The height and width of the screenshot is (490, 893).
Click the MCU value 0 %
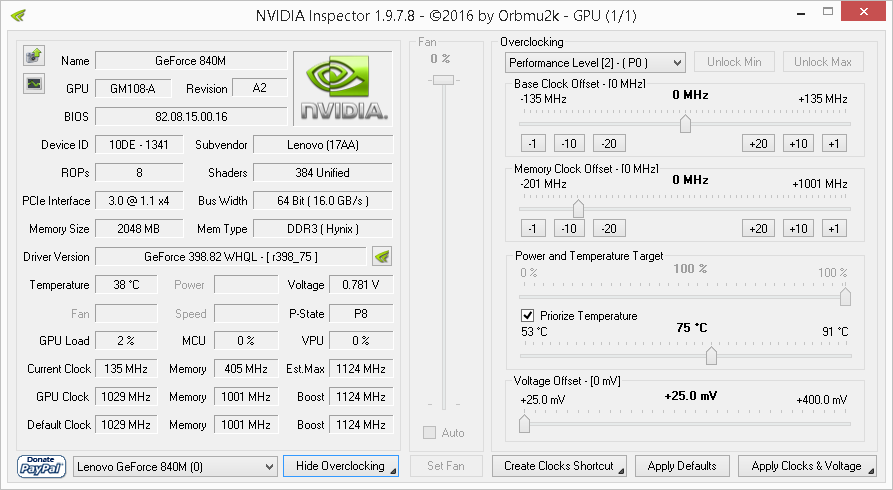(246, 340)
